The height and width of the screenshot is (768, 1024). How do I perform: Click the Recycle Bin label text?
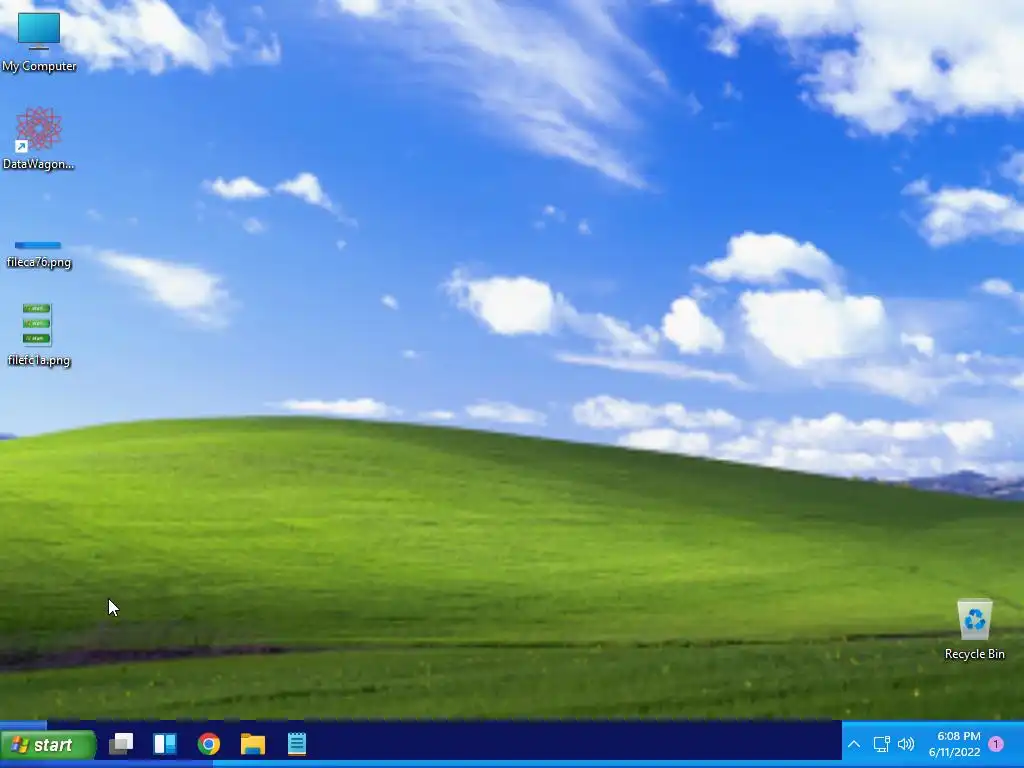point(974,654)
